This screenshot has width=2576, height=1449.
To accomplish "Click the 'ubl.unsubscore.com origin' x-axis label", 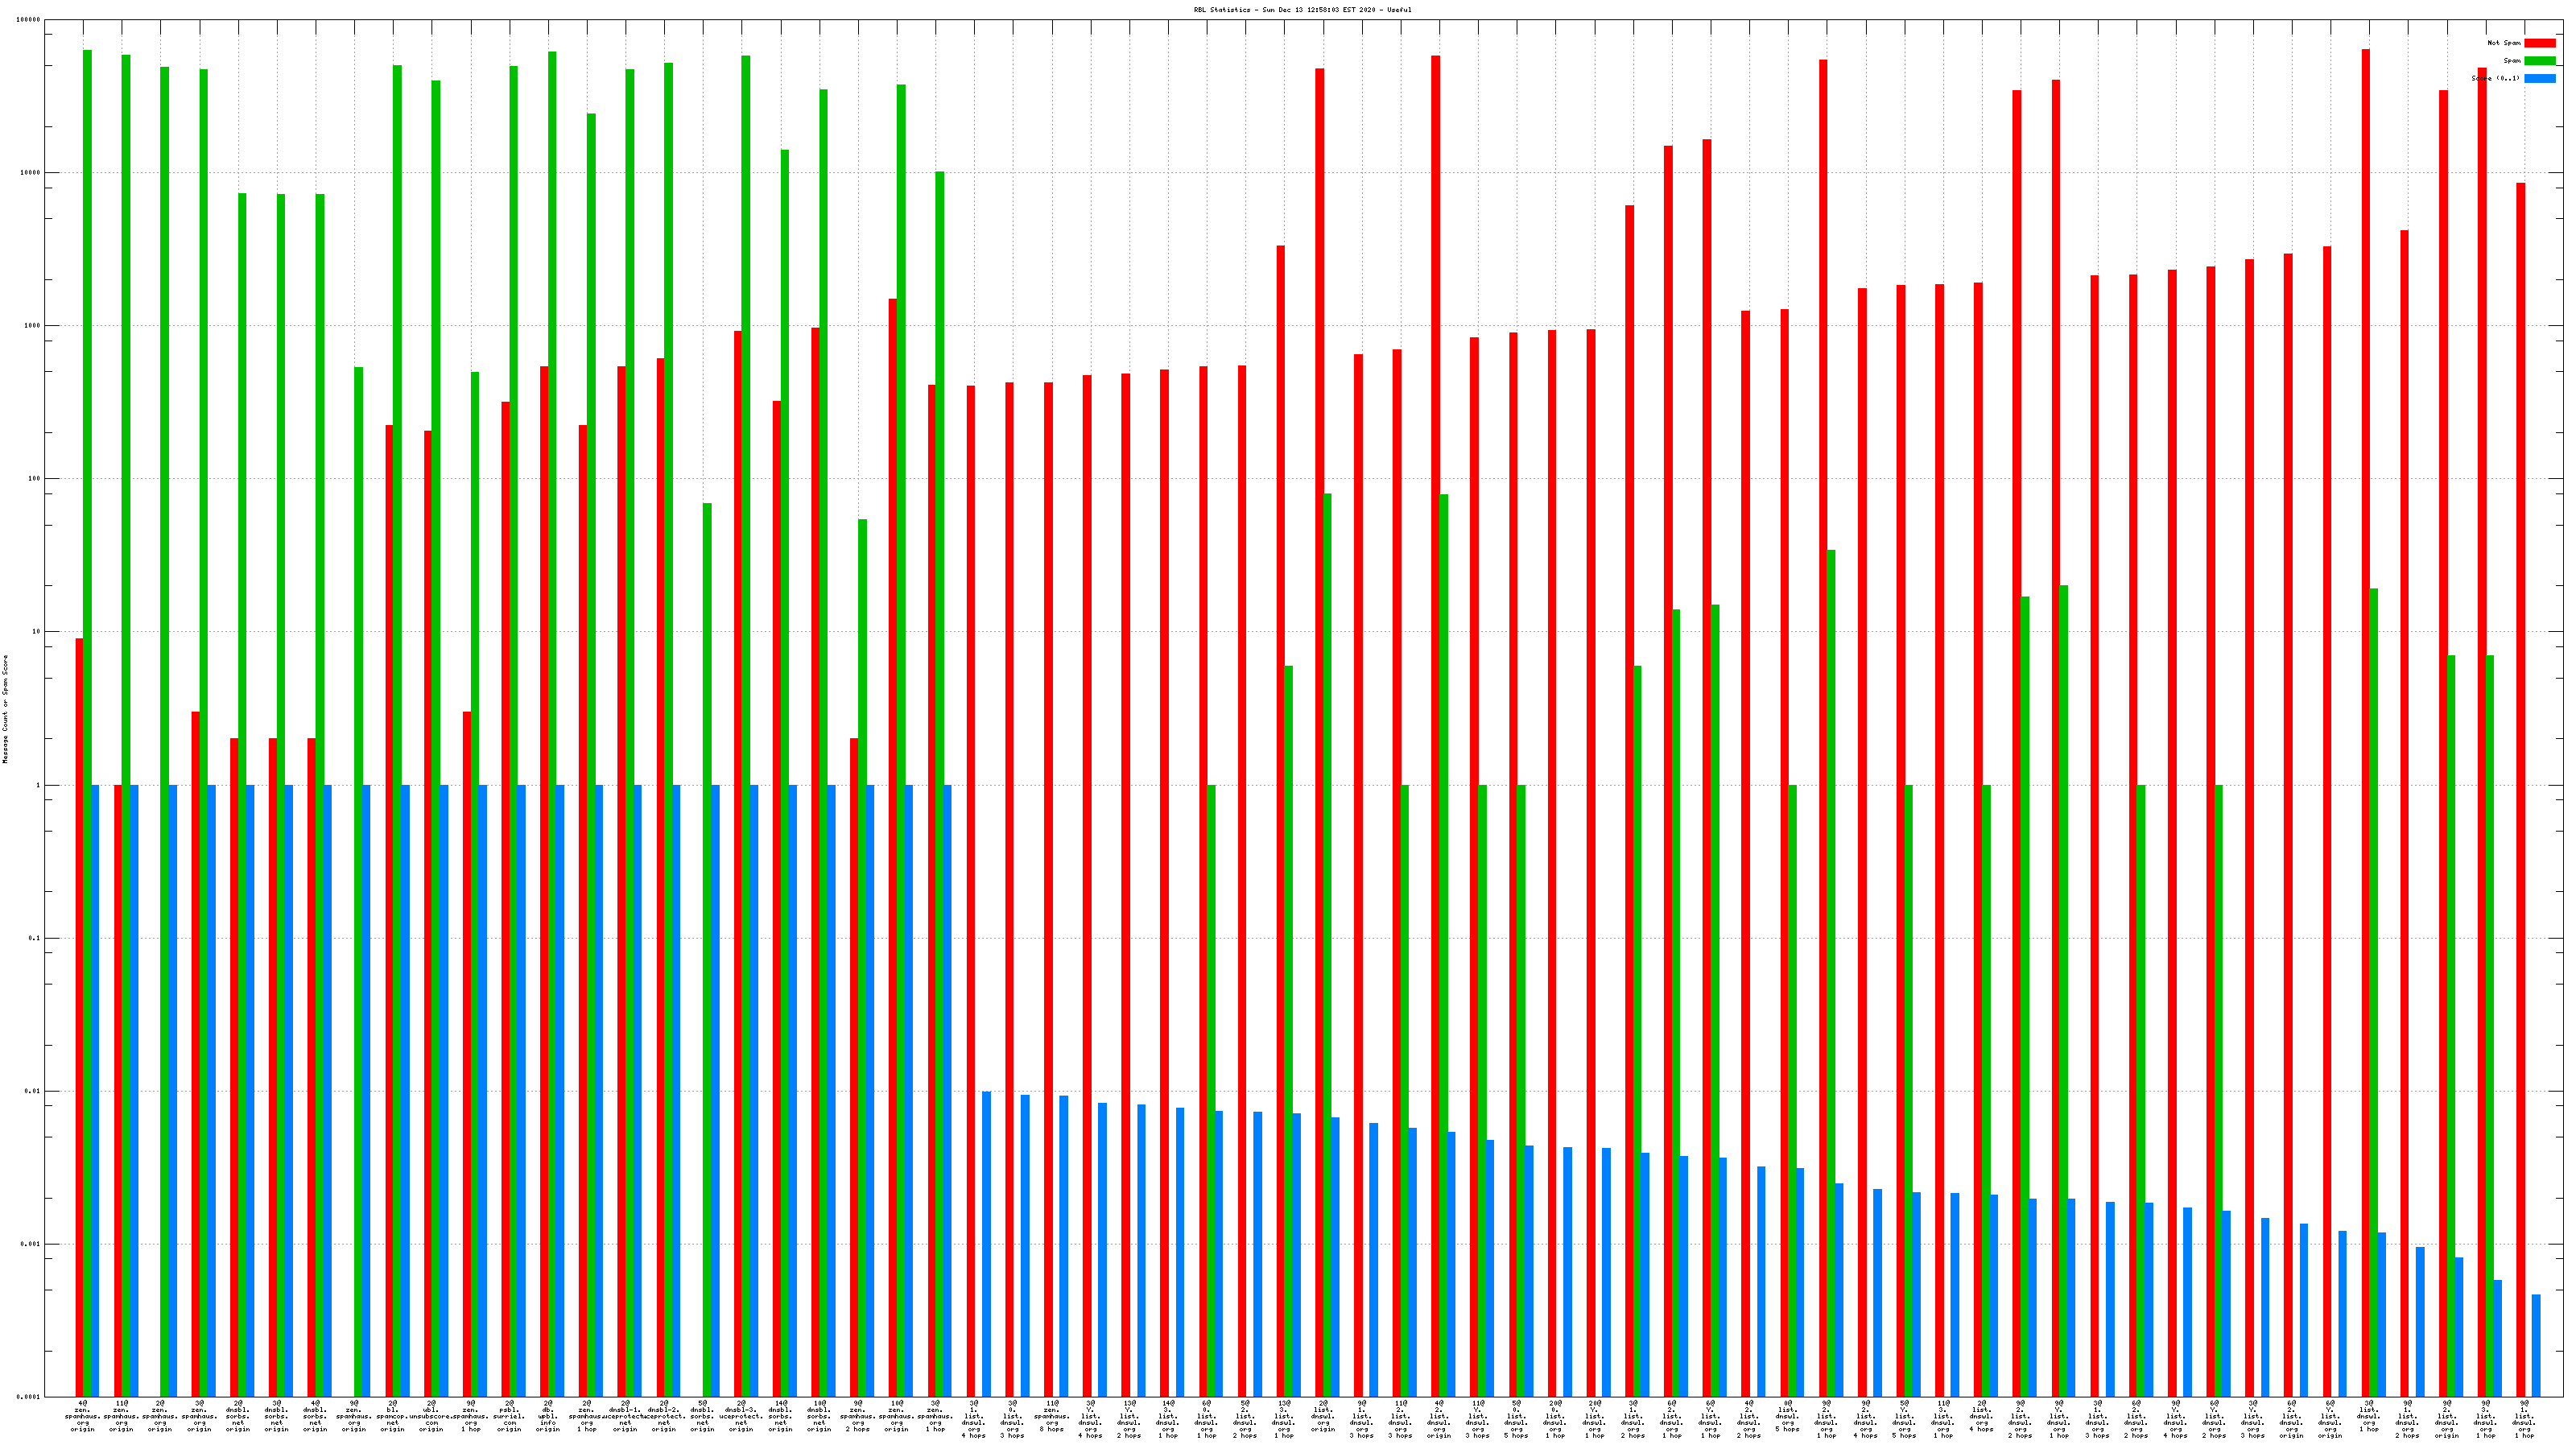I will pos(431,1416).
